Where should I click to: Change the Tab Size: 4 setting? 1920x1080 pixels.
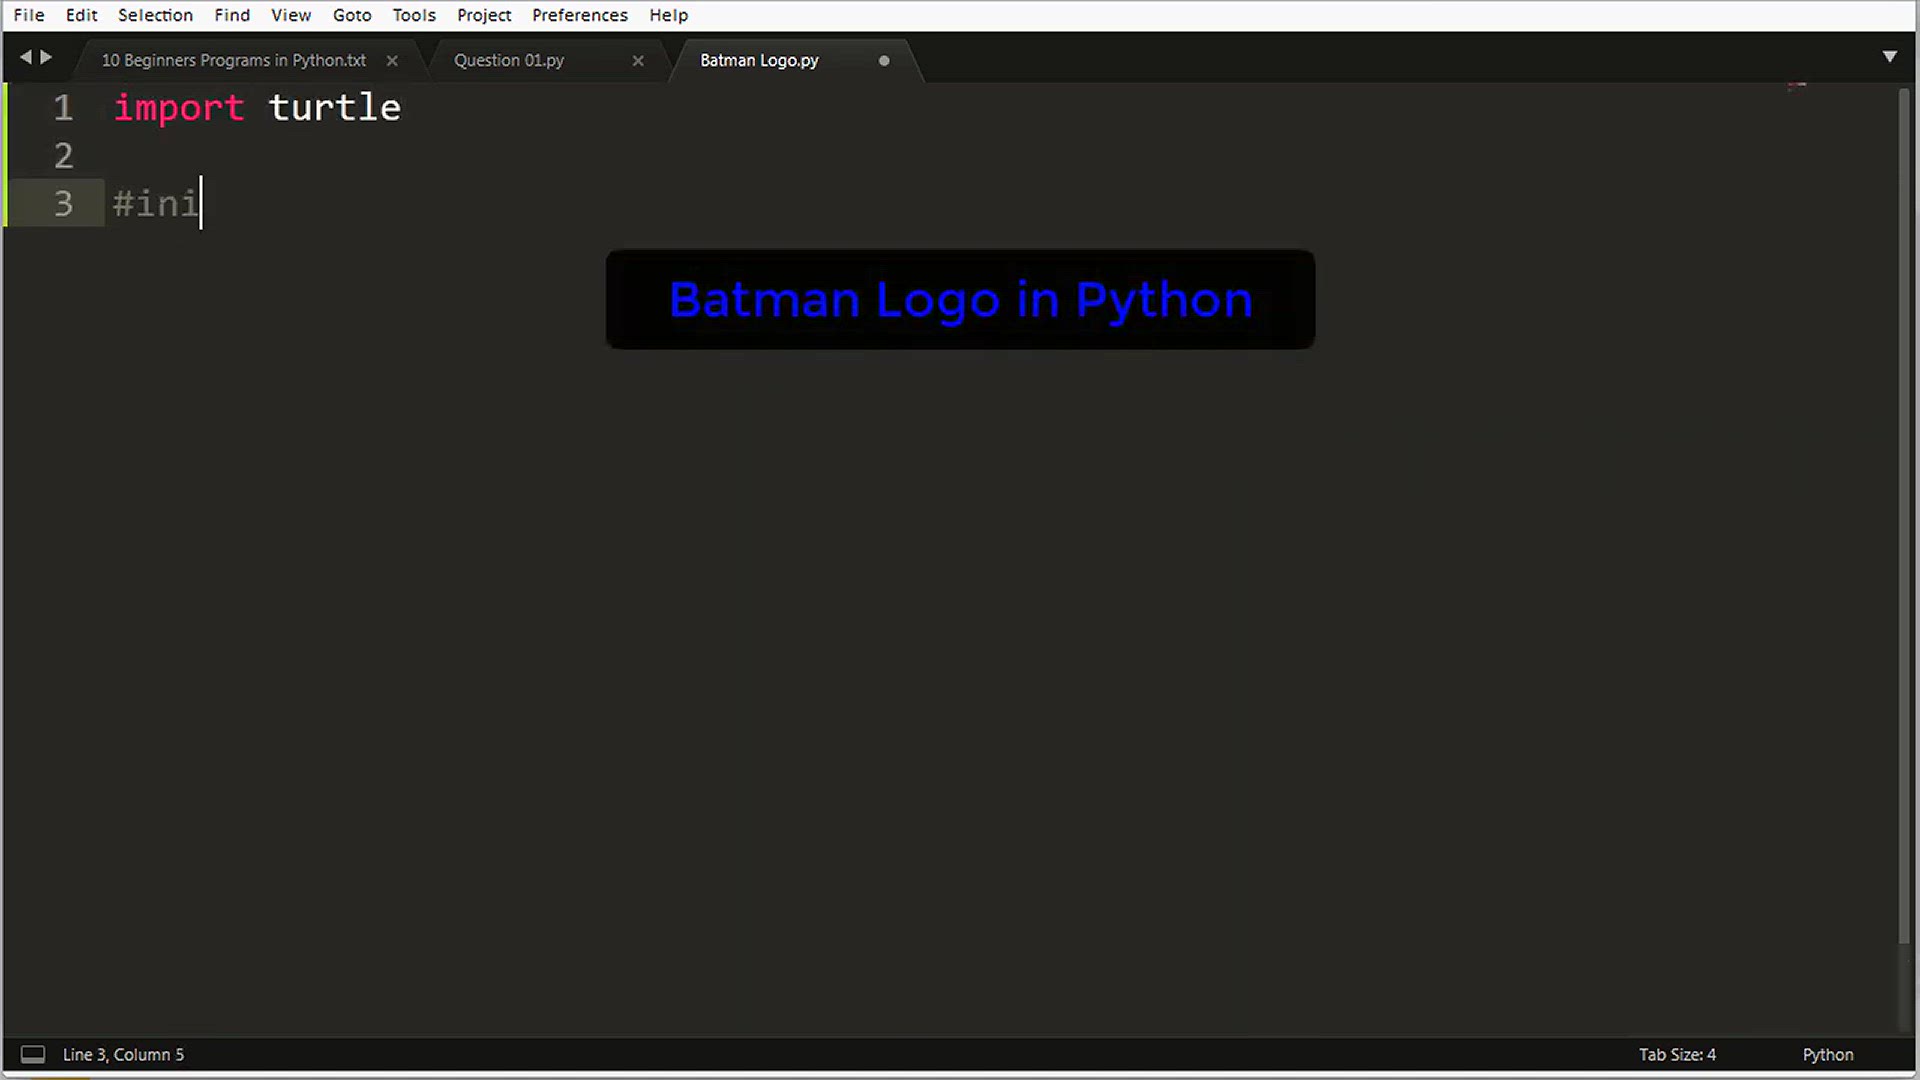click(1677, 1054)
